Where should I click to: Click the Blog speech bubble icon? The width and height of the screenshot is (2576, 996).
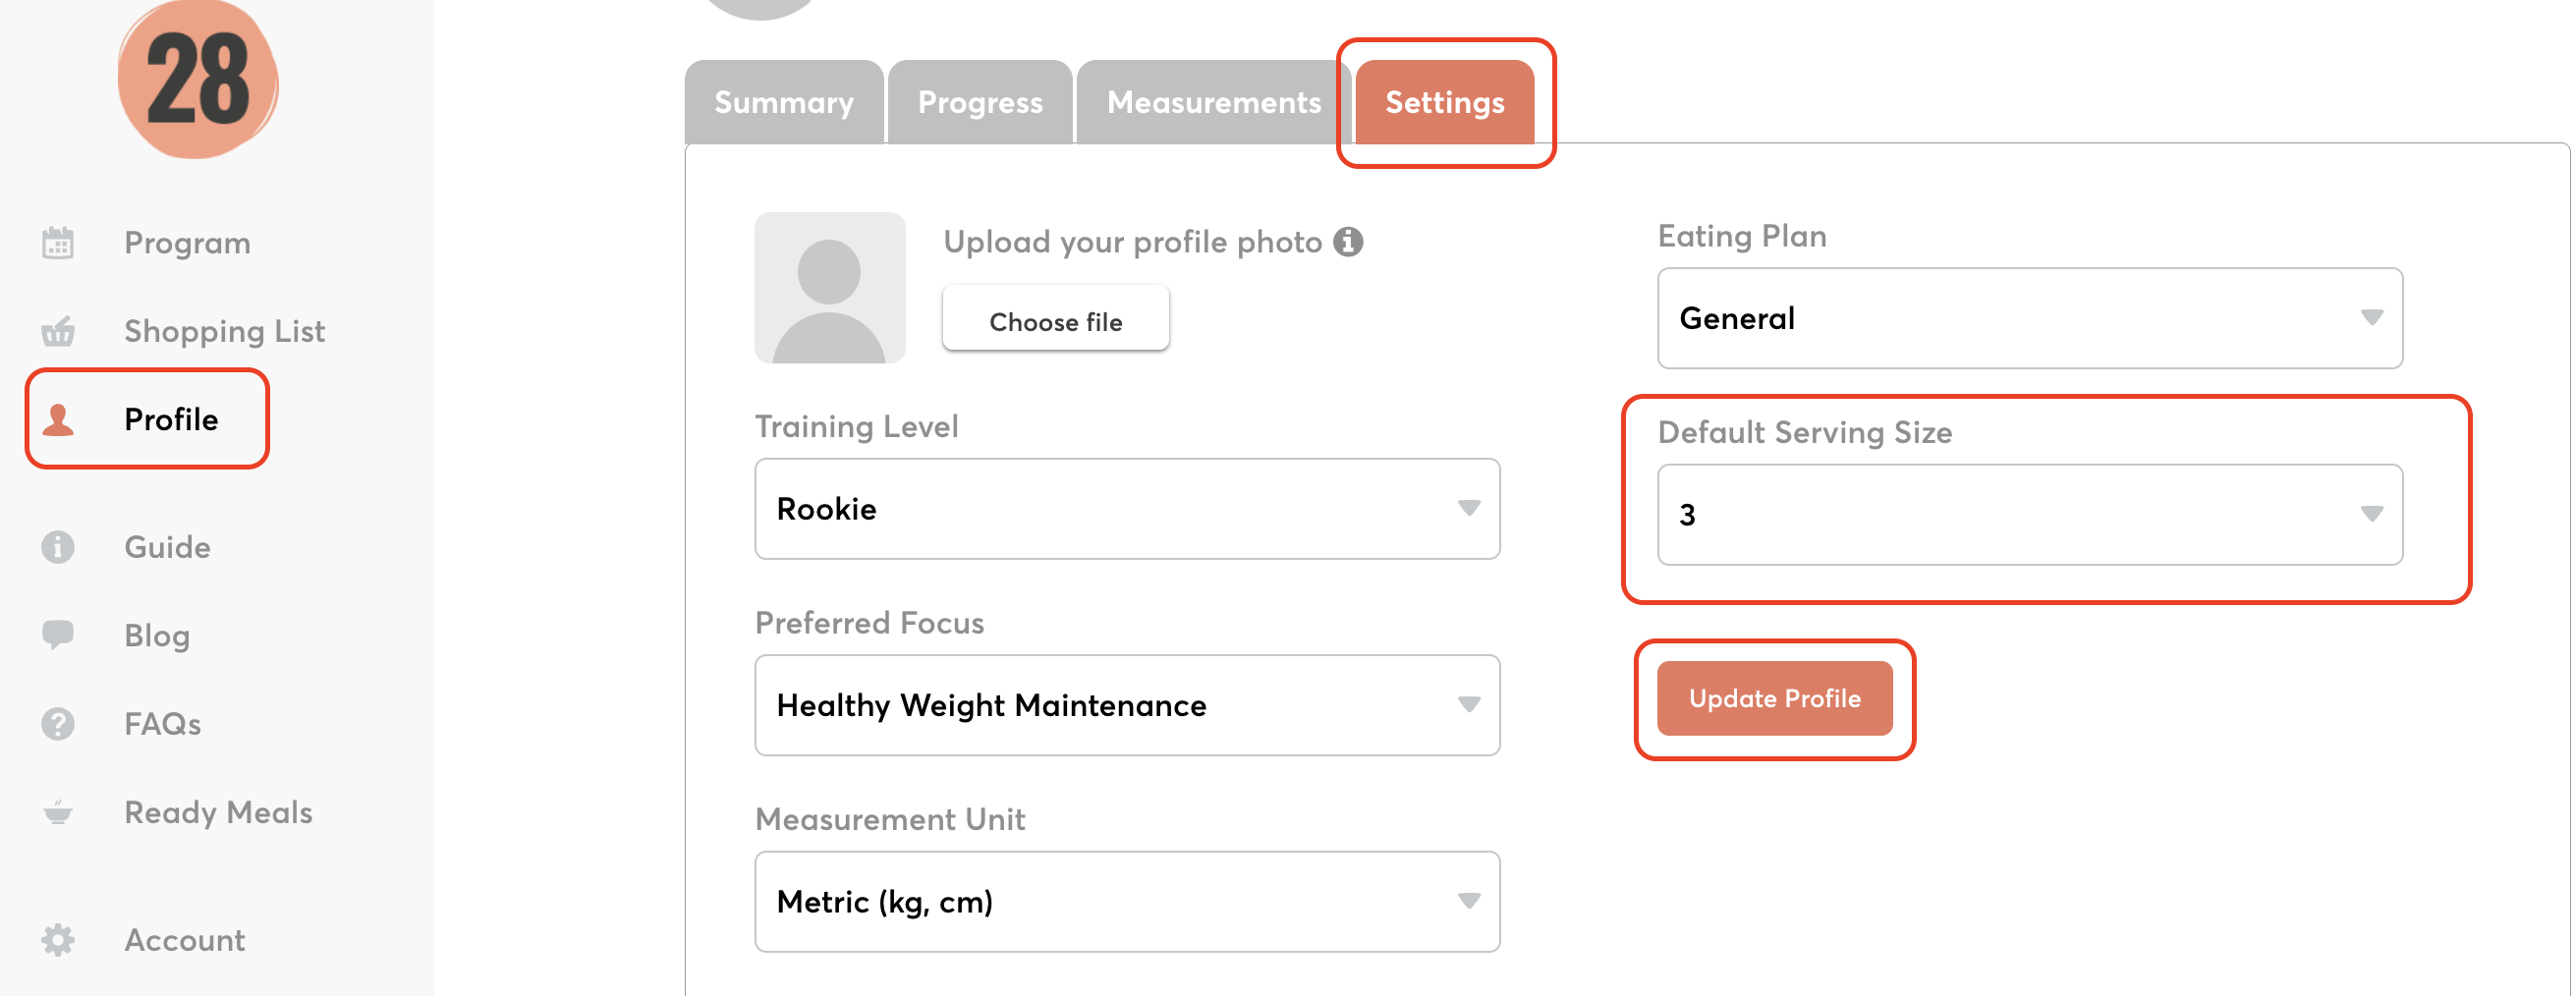pos(58,634)
